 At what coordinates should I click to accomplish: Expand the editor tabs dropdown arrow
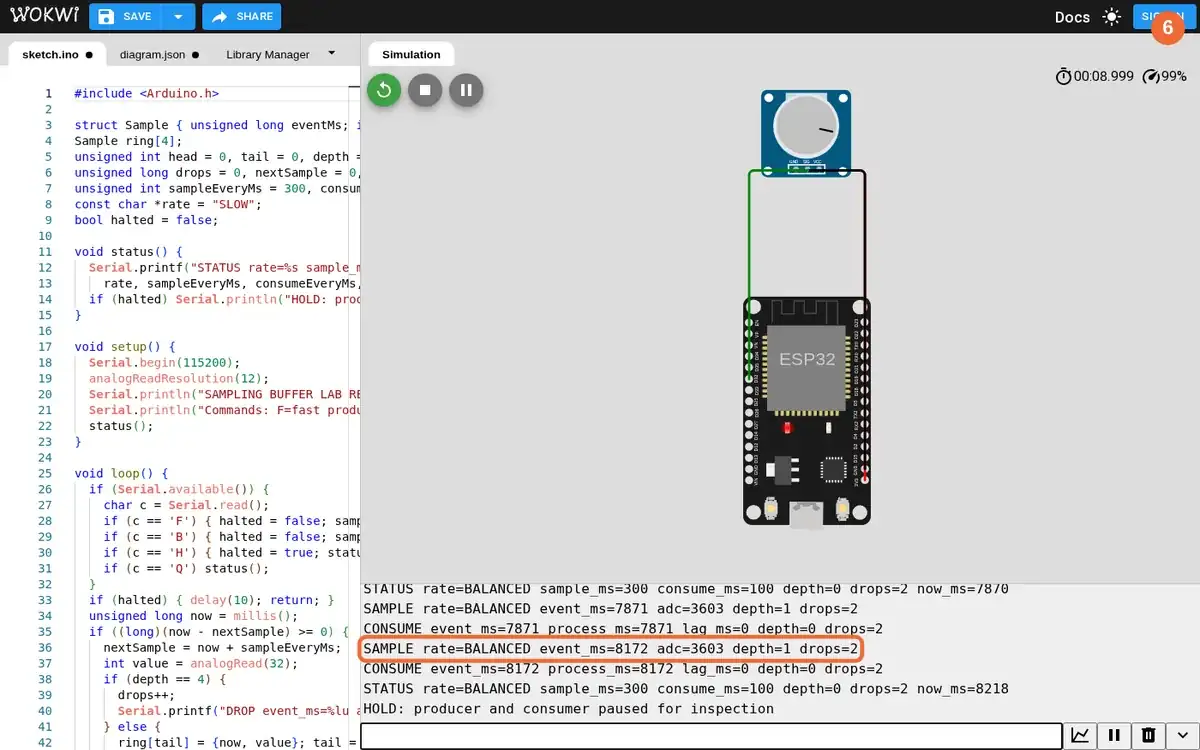332,54
